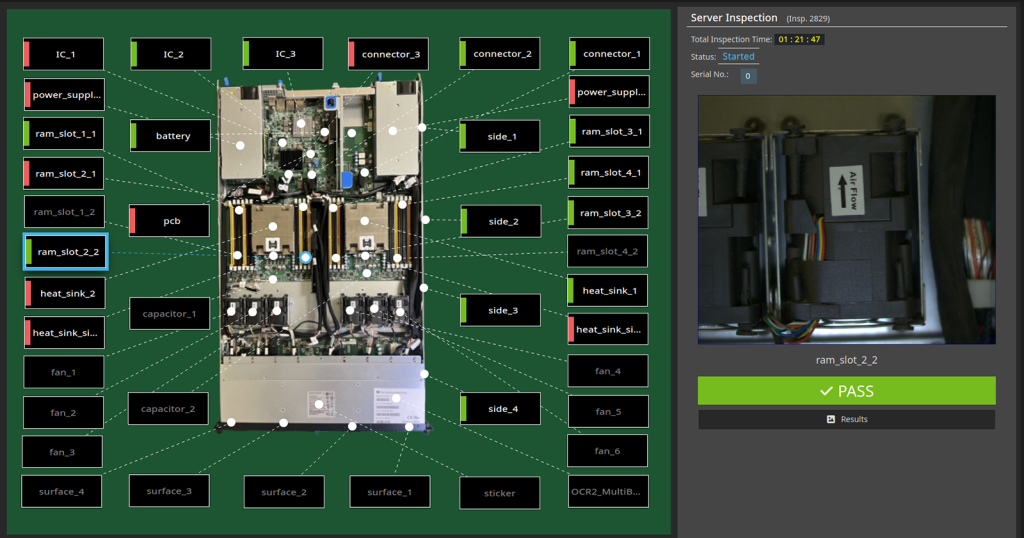Select the fan_1 label

pos(63,372)
